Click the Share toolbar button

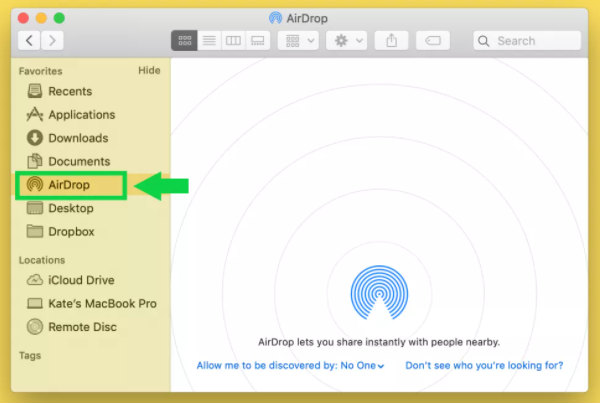(x=391, y=41)
